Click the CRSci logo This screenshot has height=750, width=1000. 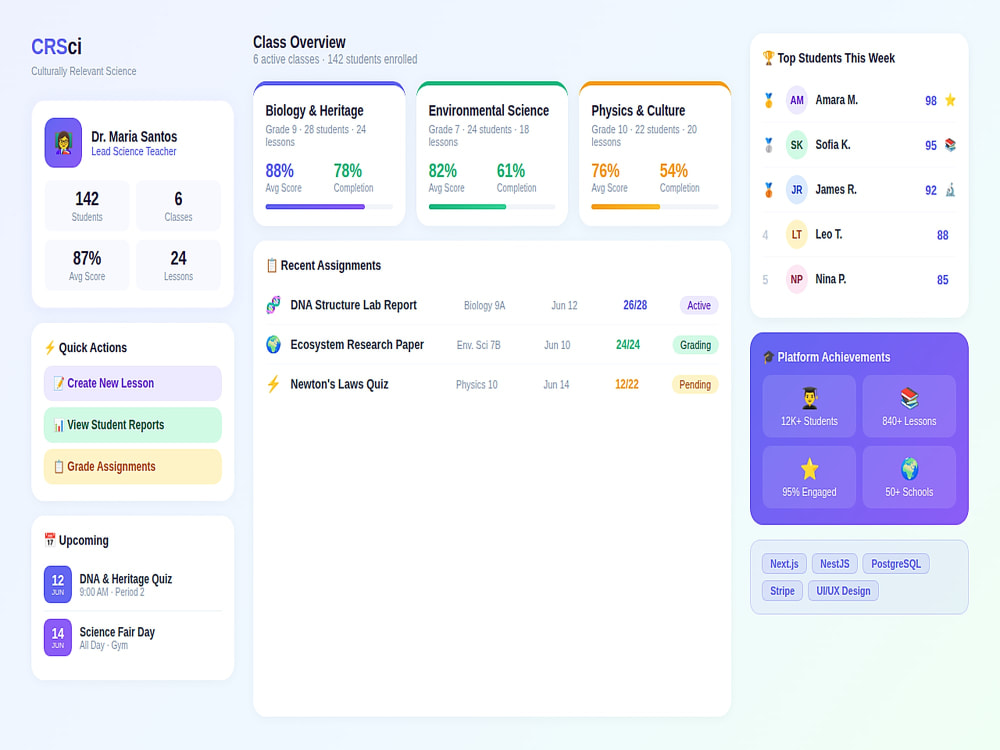(x=56, y=47)
